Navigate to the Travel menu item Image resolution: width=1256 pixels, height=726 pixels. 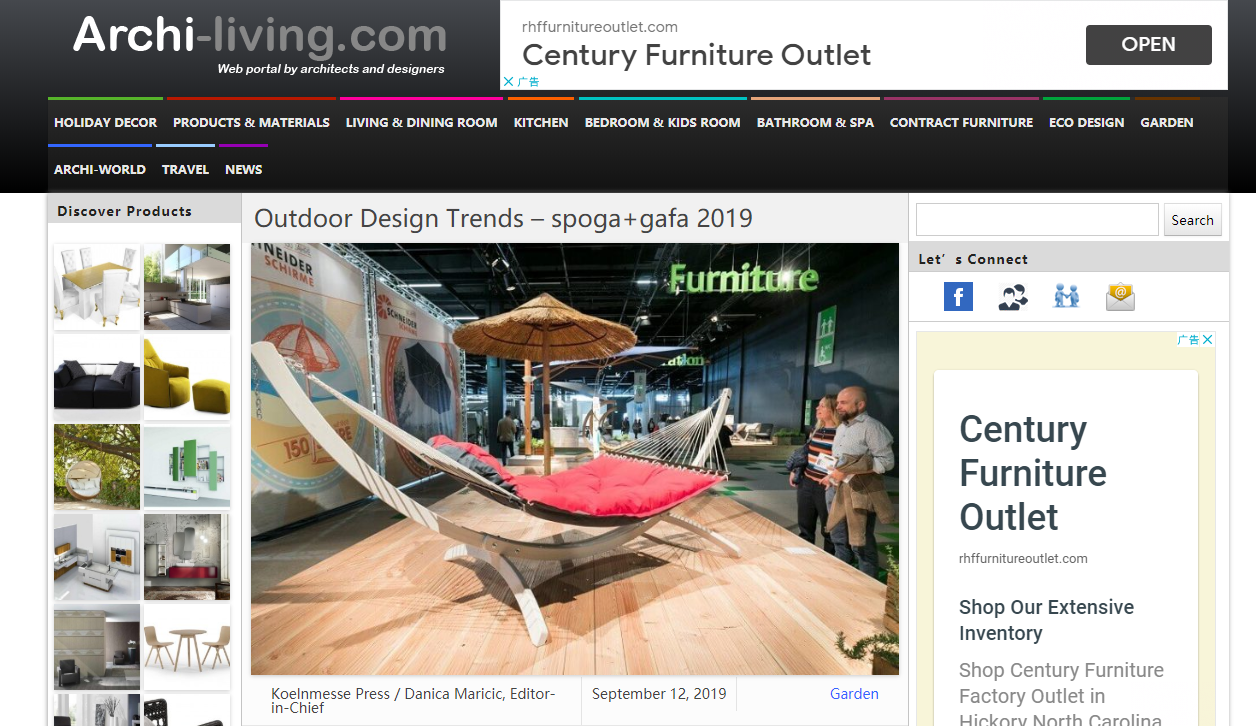tap(185, 169)
